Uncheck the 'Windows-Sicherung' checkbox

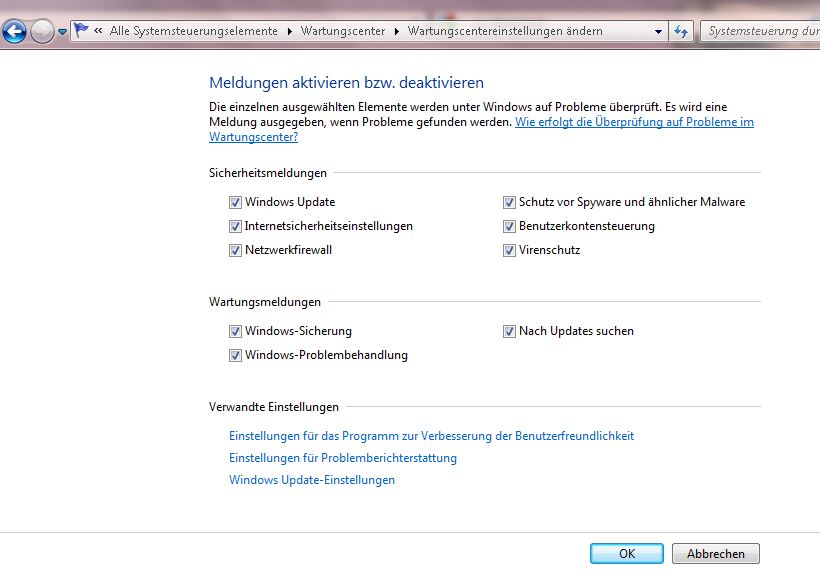click(x=235, y=331)
